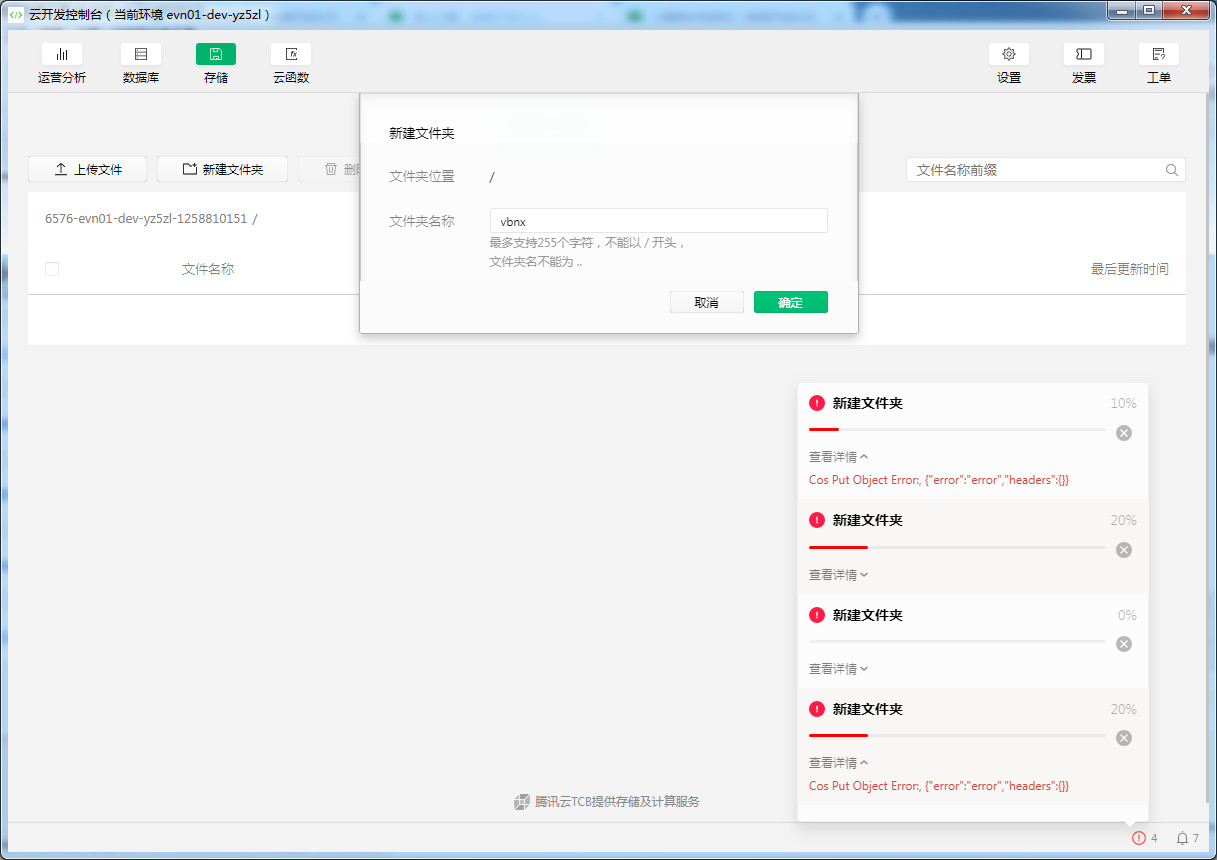Viewport: 1217px width, 860px height.
Task: Click the 上传文件 upload button
Action: [x=88, y=170]
